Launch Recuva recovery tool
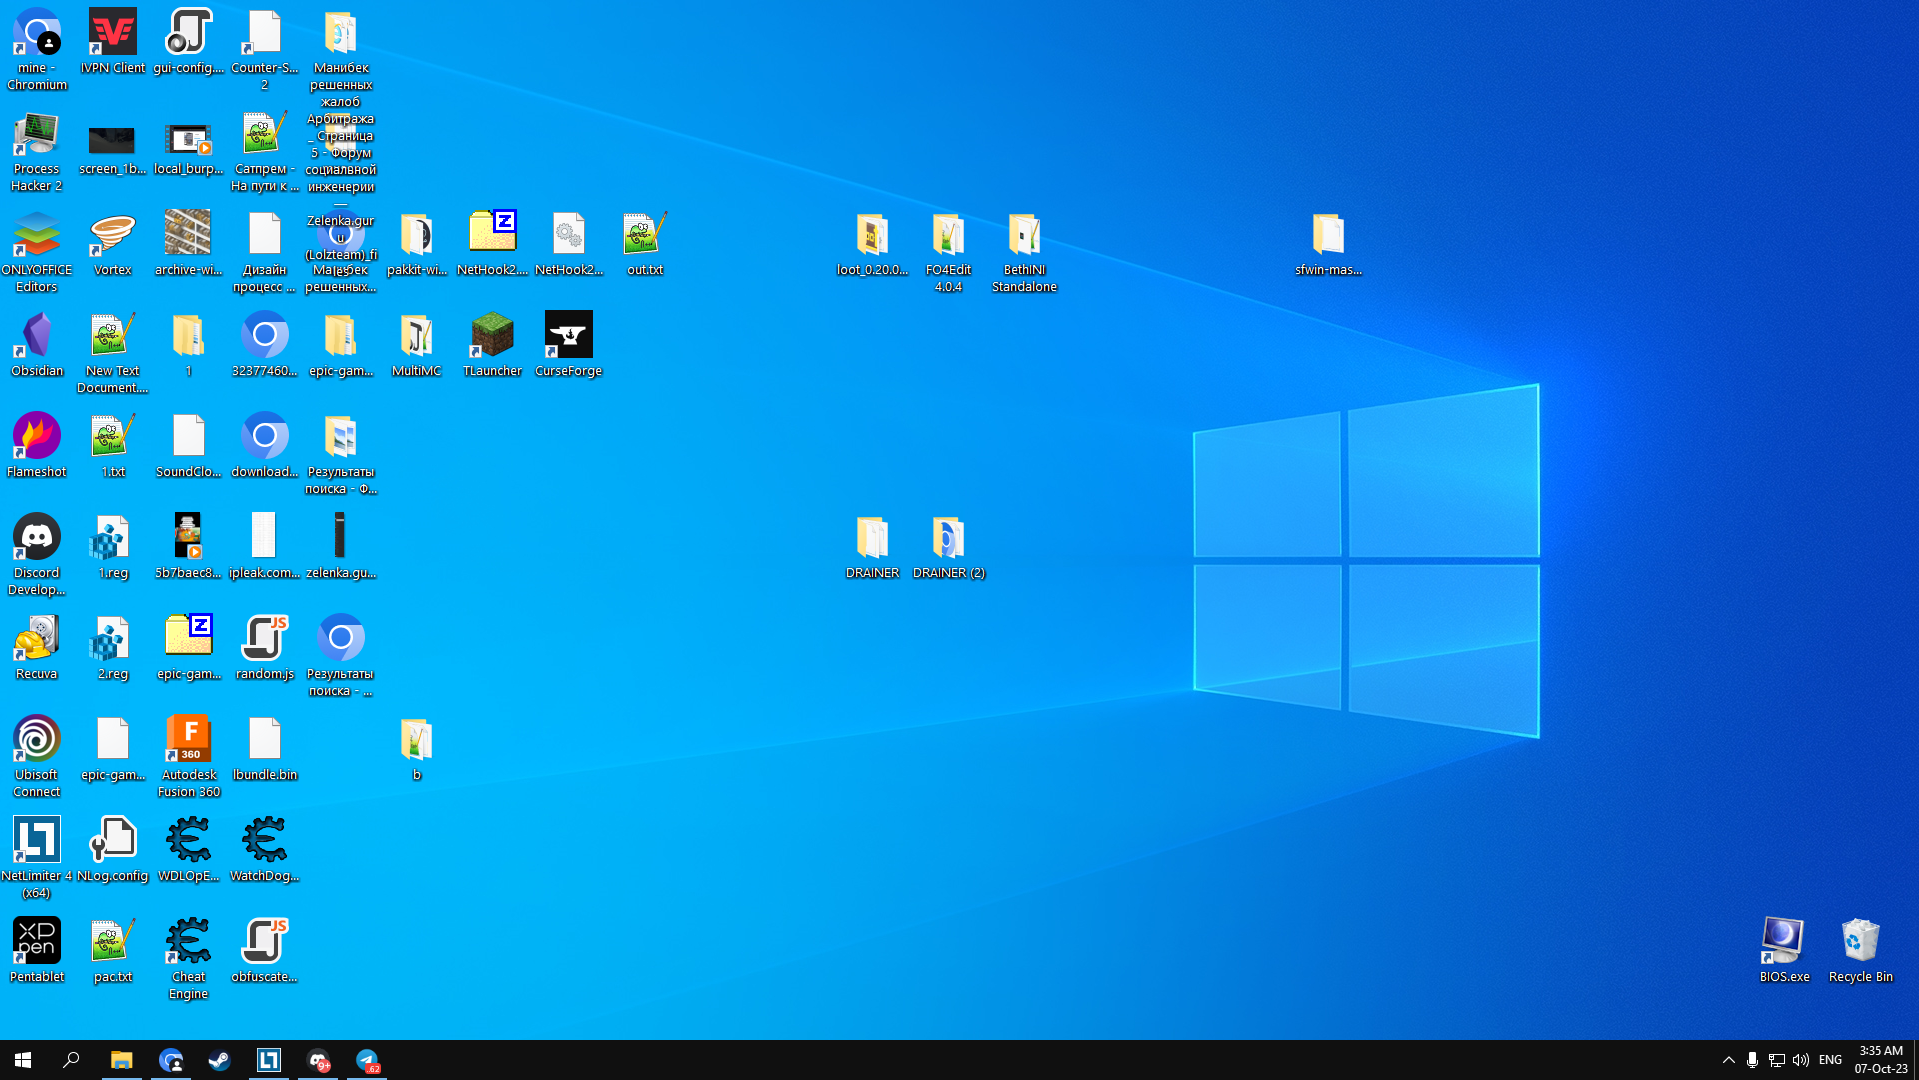This screenshot has width=1919, height=1080. tap(37, 648)
